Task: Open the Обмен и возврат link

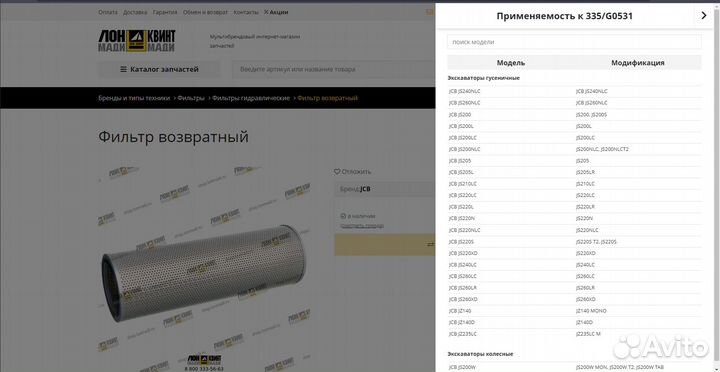Action: point(205,12)
